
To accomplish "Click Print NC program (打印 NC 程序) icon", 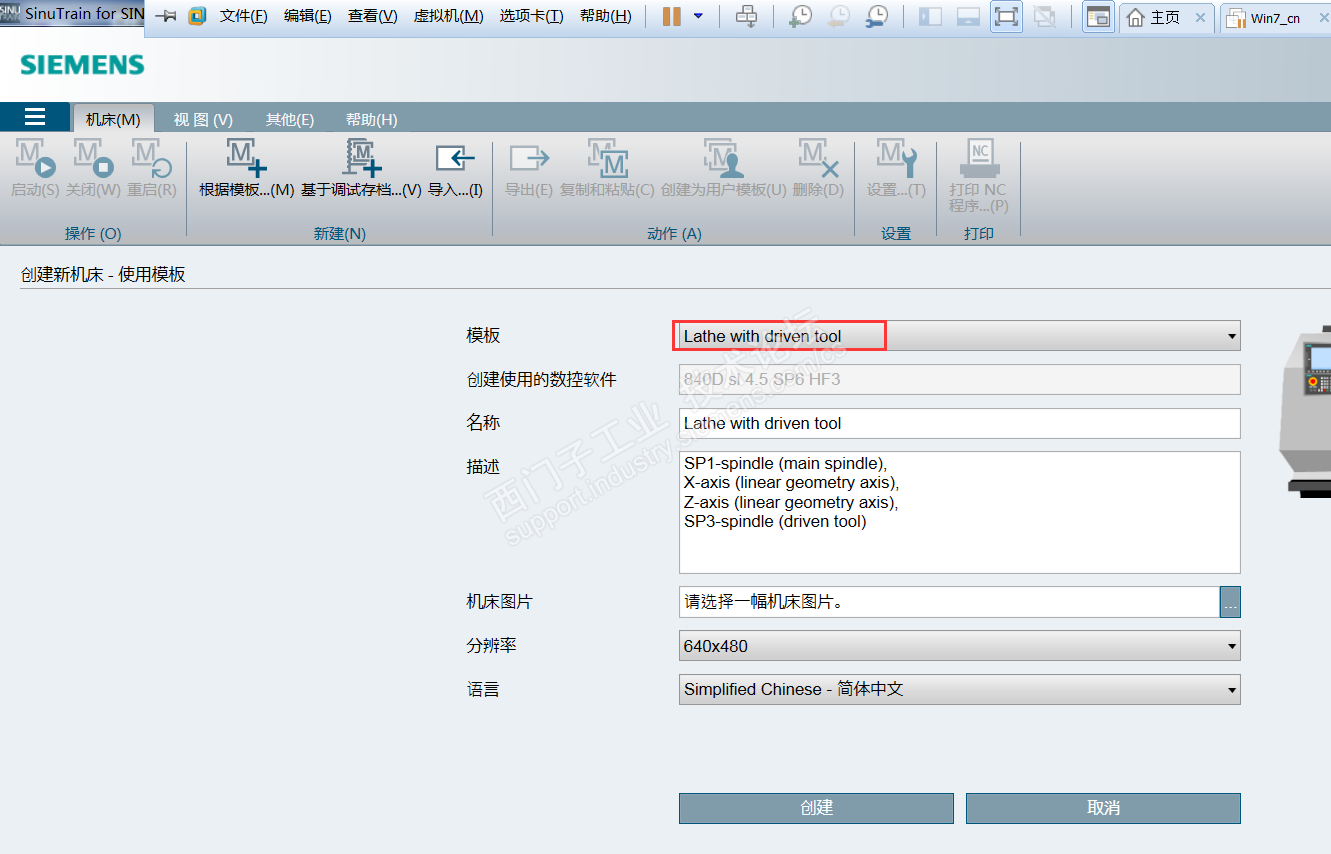I will click(979, 158).
